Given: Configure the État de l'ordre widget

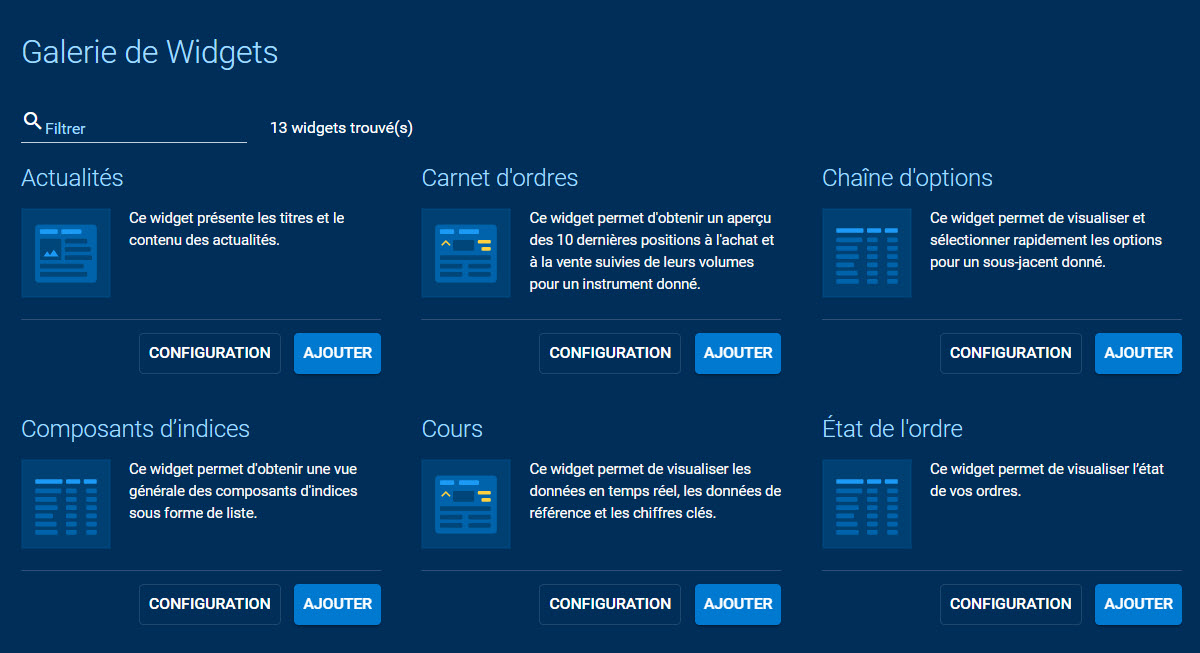Looking at the screenshot, I should 1010,604.
